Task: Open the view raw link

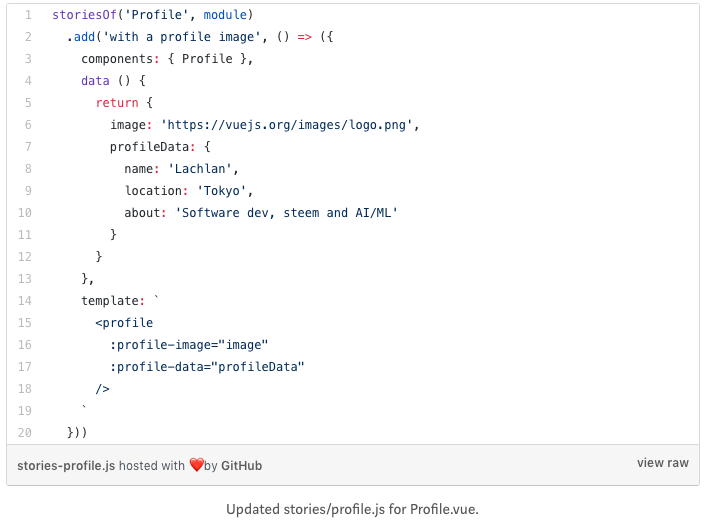Action: (662, 463)
